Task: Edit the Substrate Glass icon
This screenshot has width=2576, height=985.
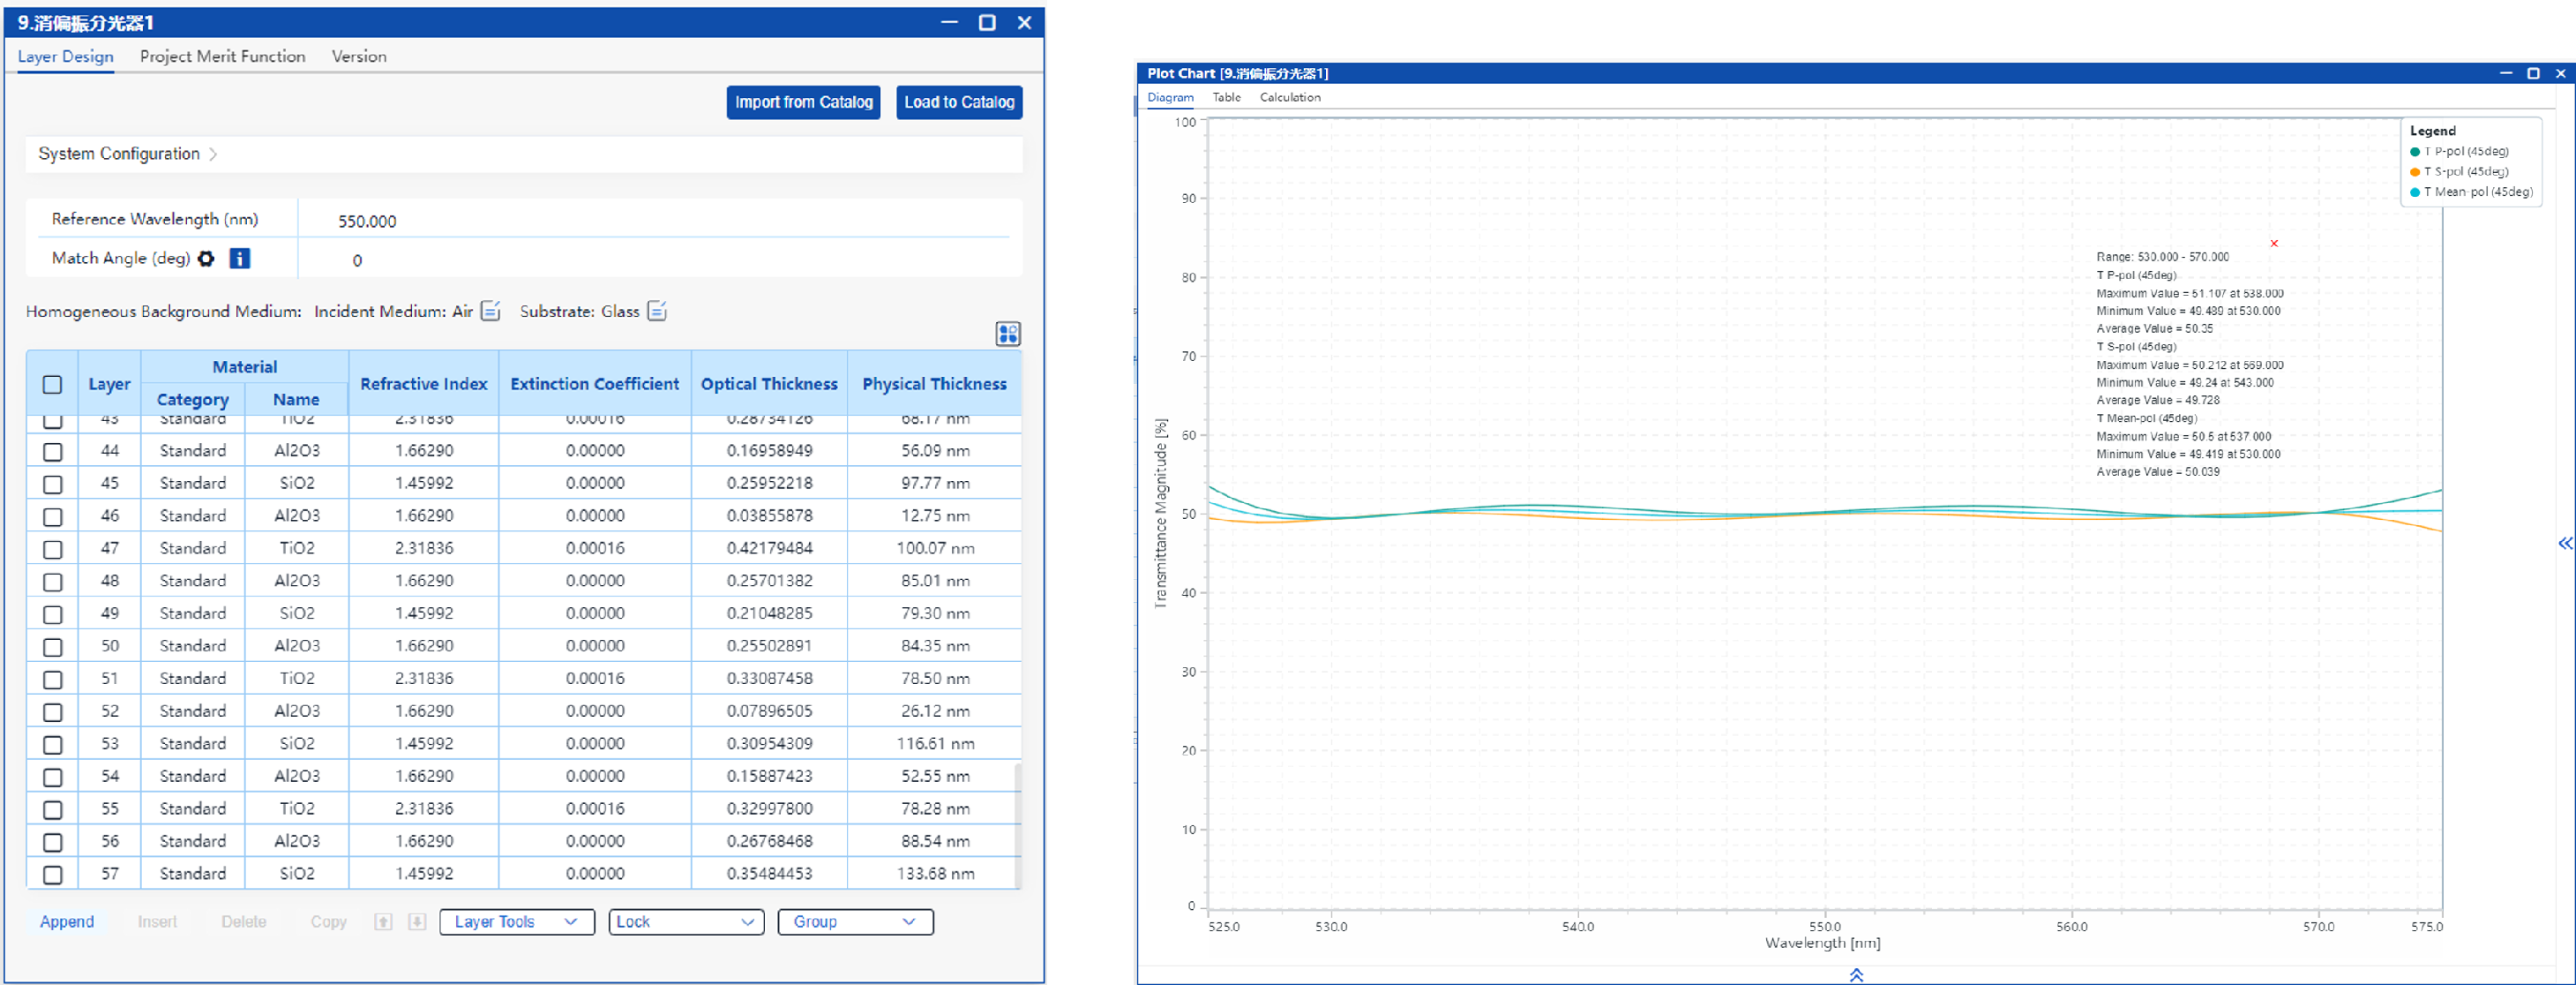Action: tap(657, 311)
